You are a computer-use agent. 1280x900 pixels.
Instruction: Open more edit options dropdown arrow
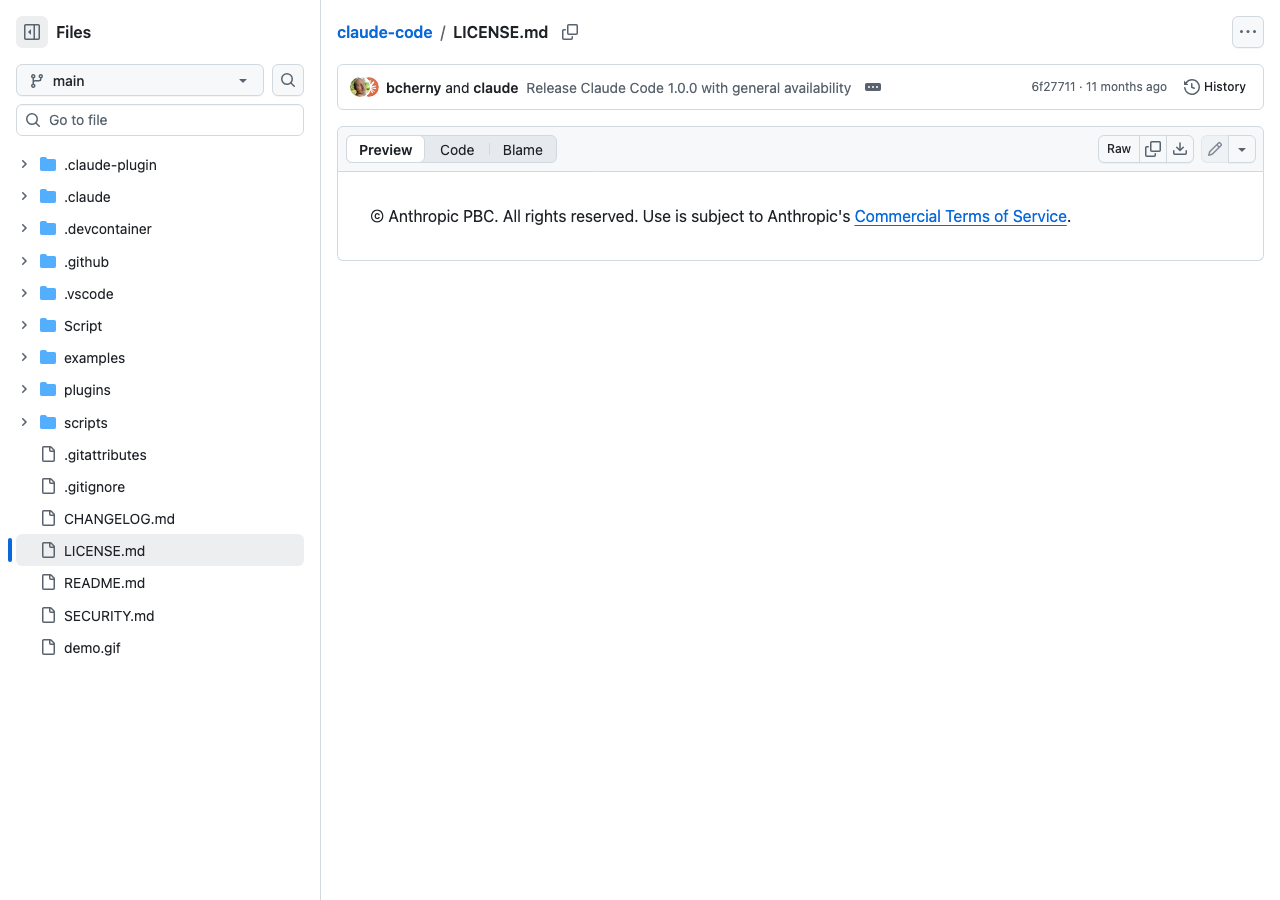point(1242,149)
